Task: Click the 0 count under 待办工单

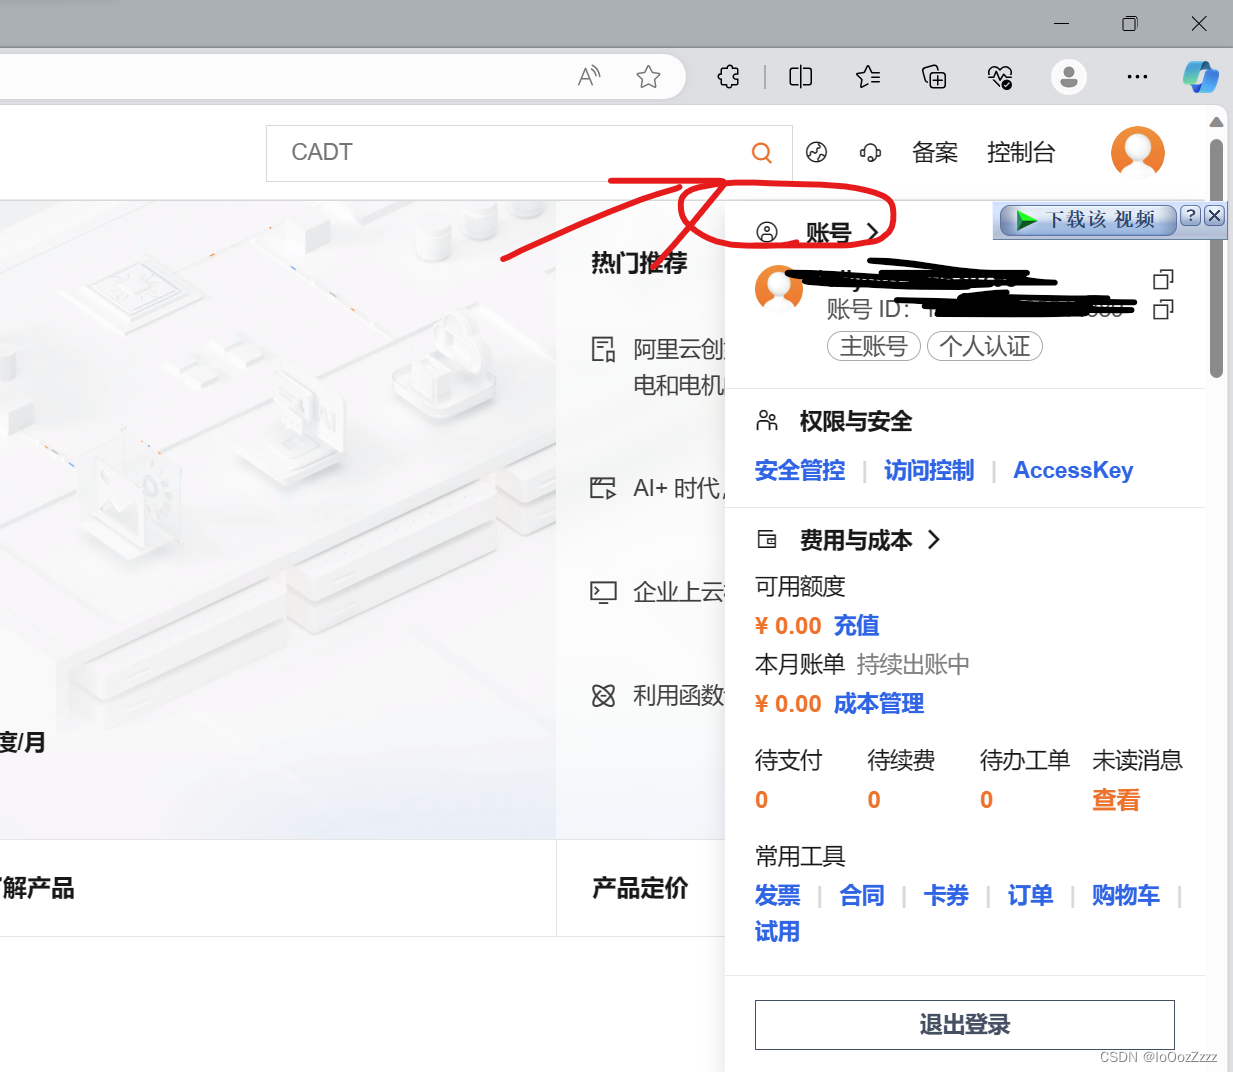Action: [x=987, y=800]
